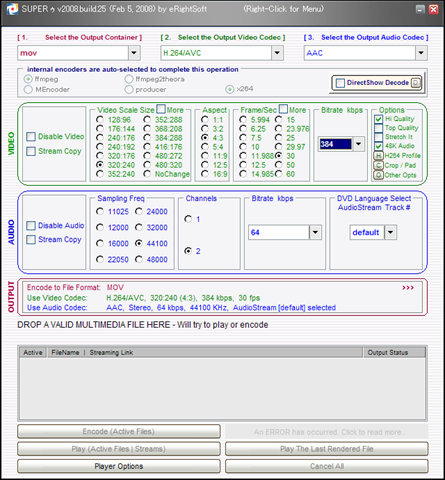Viewport: 445px width, 480px height.
Task: Open the Output Container dropdown
Action: (x=134, y=53)
